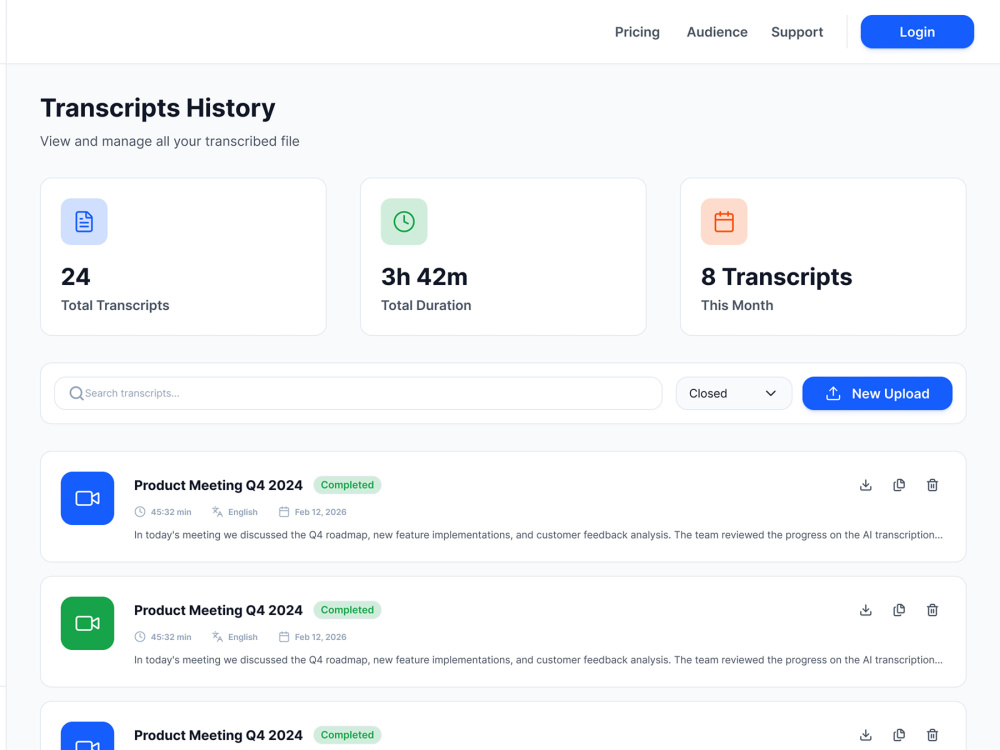Click the clock icon beside 45:32 min in first transcript
This screenshot has height=750, width=1000.
click(x=140, y=511)
